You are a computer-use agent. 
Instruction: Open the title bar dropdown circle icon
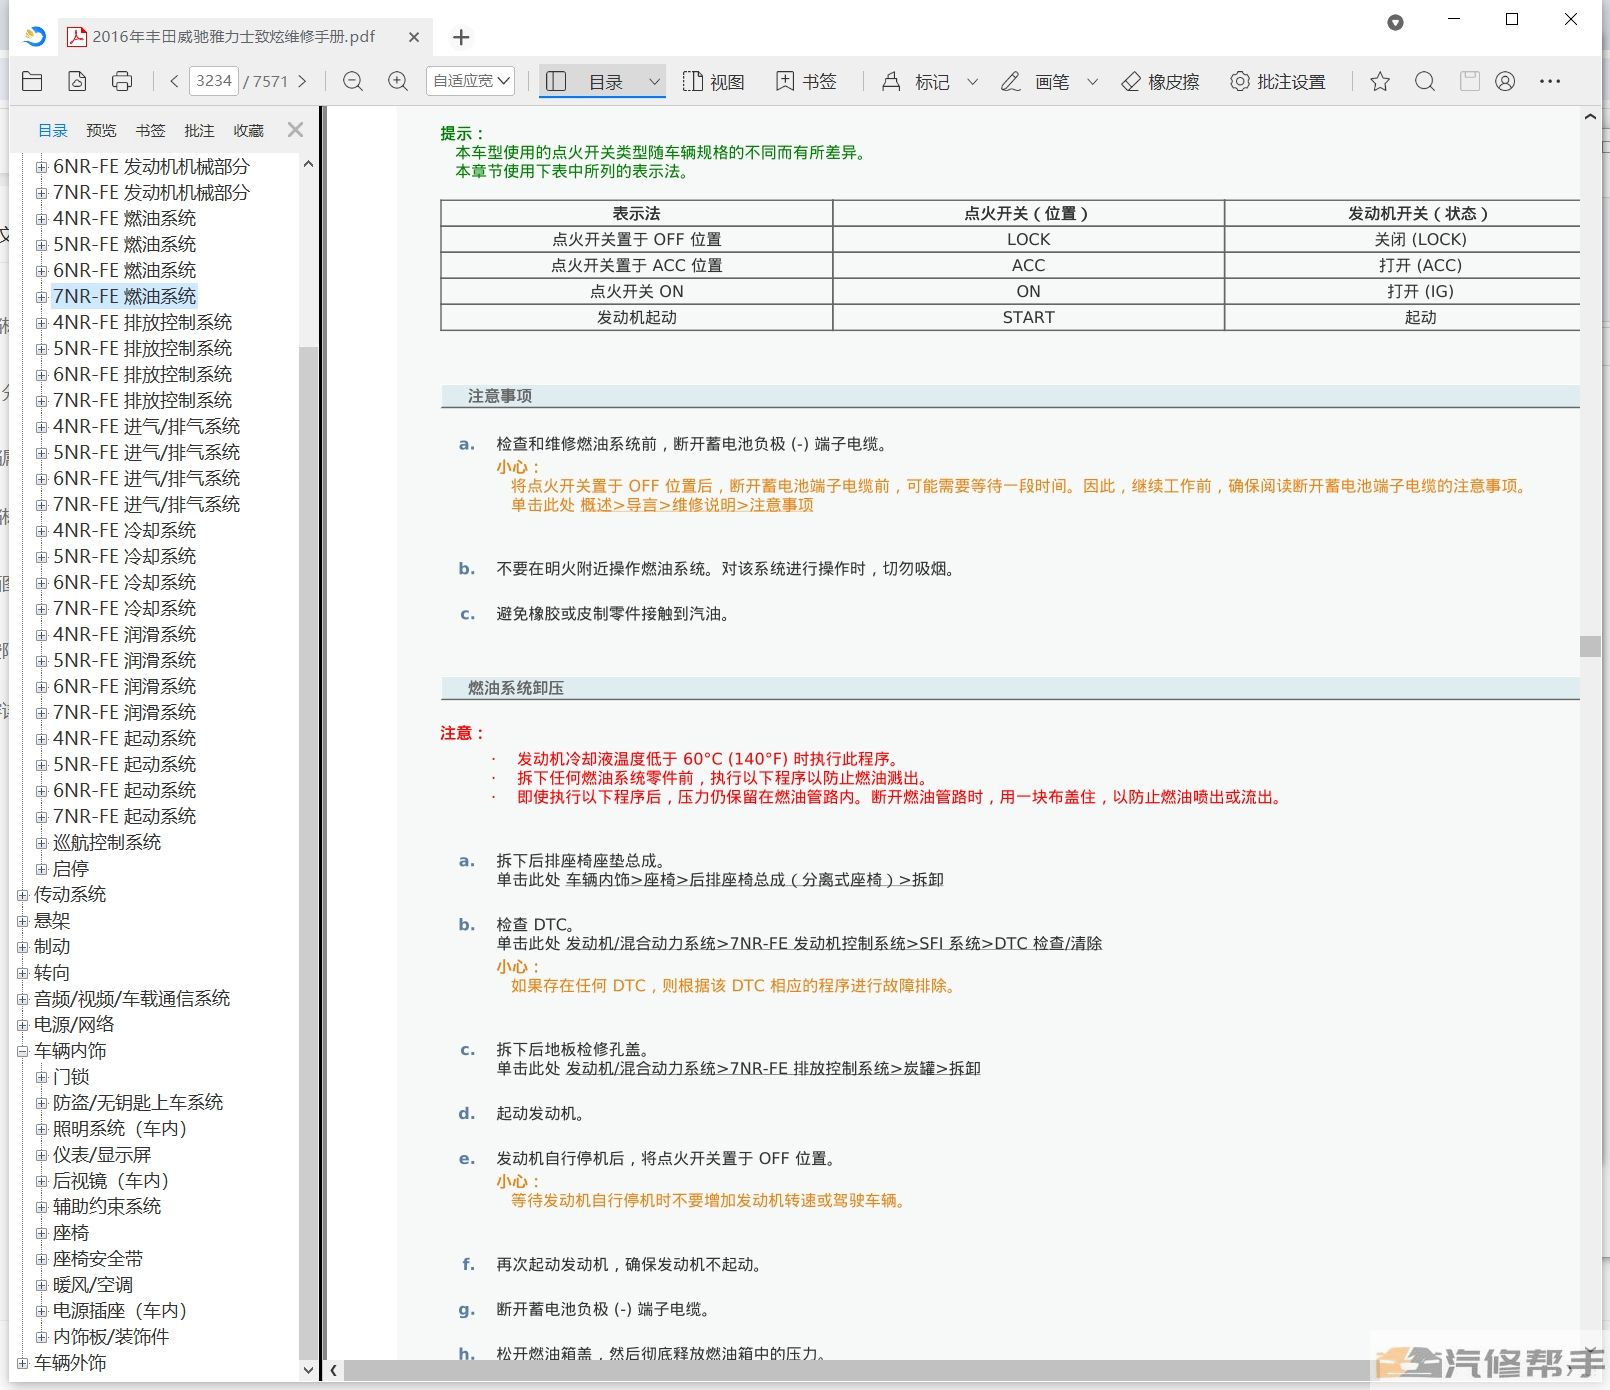[x=1395, y=22]
